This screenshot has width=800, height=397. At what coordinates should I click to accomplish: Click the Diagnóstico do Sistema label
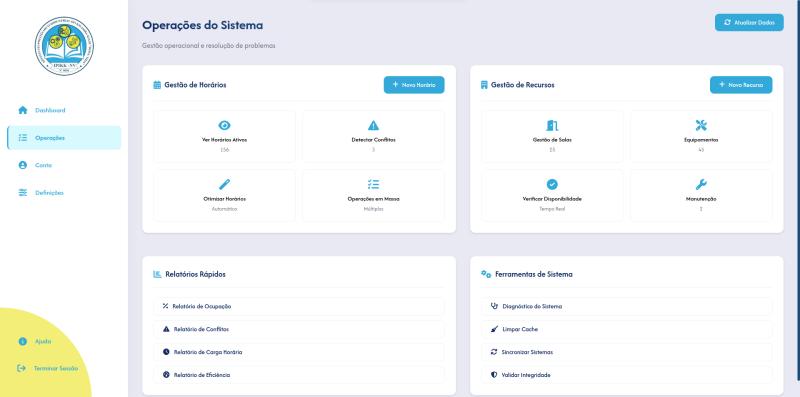pos(532,306)
